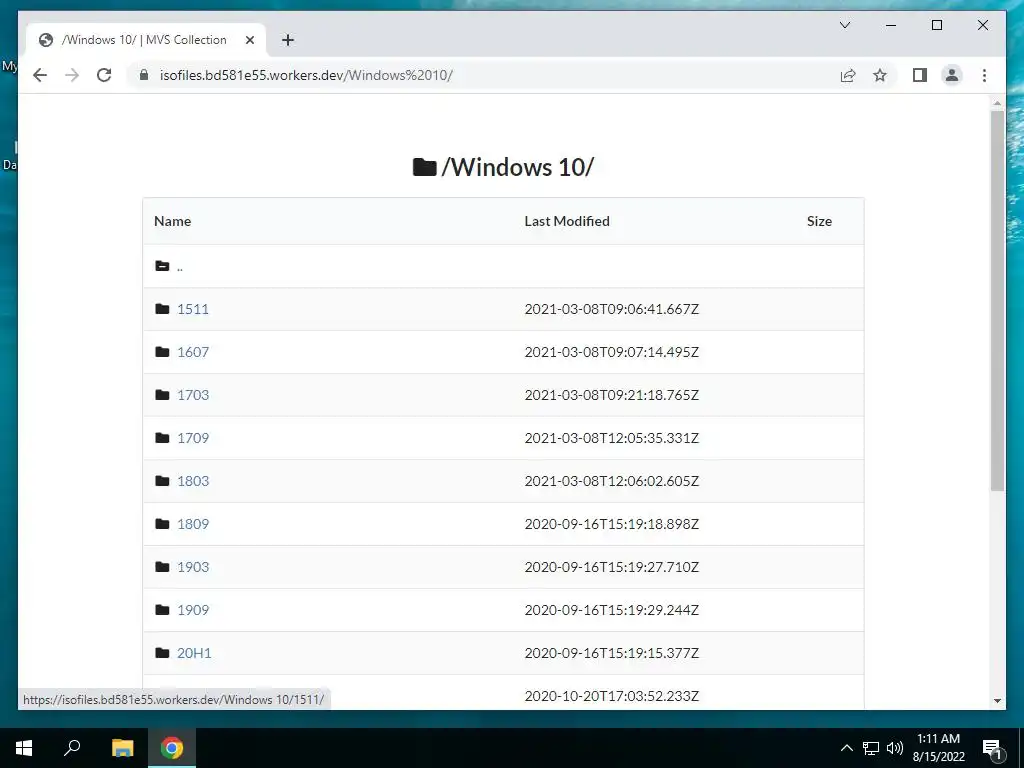This screenshot has height=768, width=1024.
Task: Click the address bar URL field
Action: 483,75
